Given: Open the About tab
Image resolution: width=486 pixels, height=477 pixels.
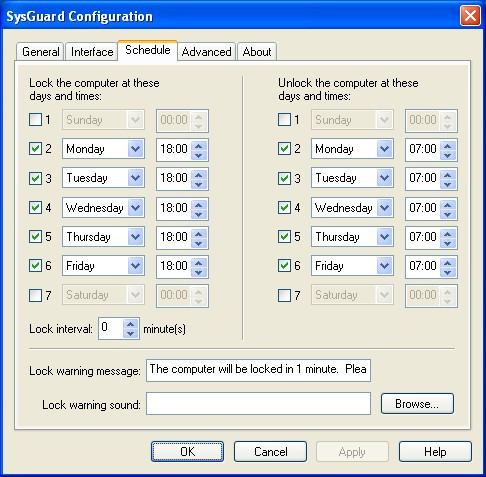Looking at the screenshot, I should [257, 52].
